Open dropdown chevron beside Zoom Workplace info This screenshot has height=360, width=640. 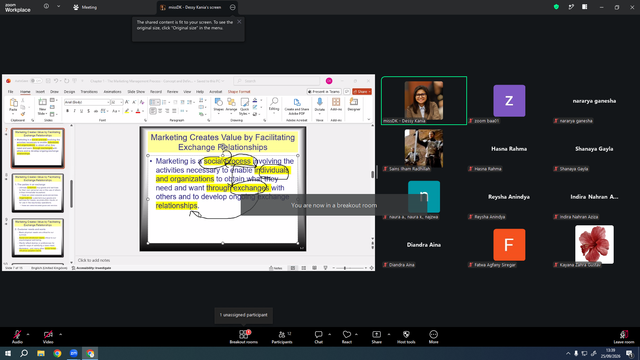(58, 7)
